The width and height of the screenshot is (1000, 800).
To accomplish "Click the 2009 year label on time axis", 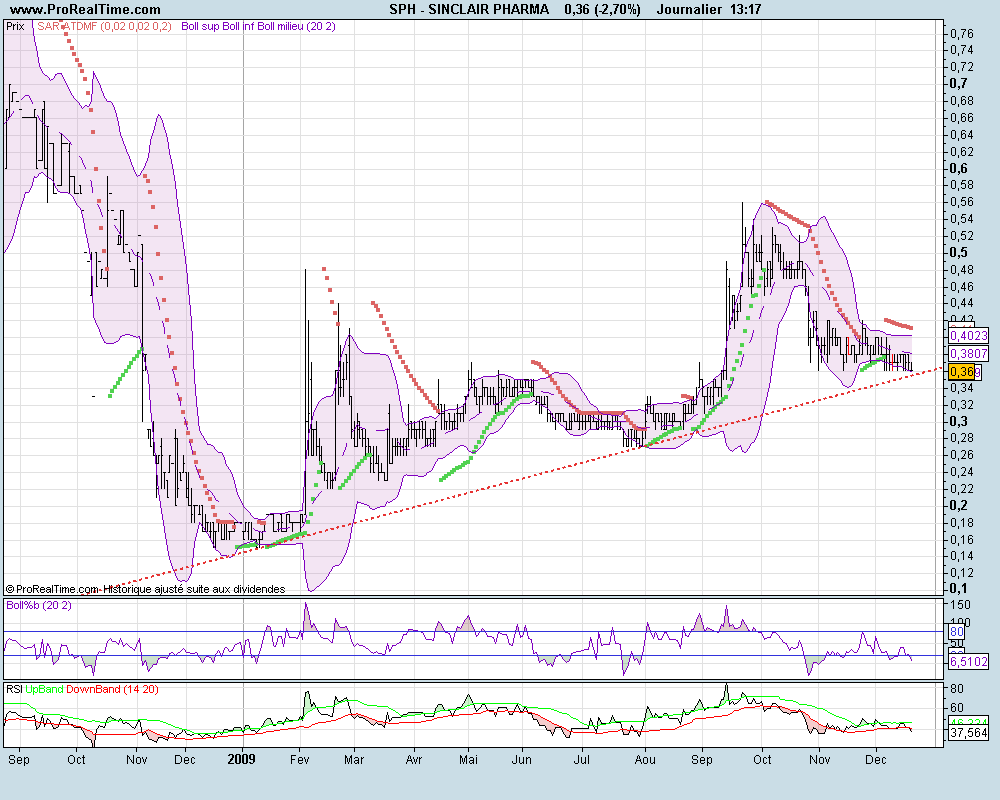I will [x=242, y=759].
